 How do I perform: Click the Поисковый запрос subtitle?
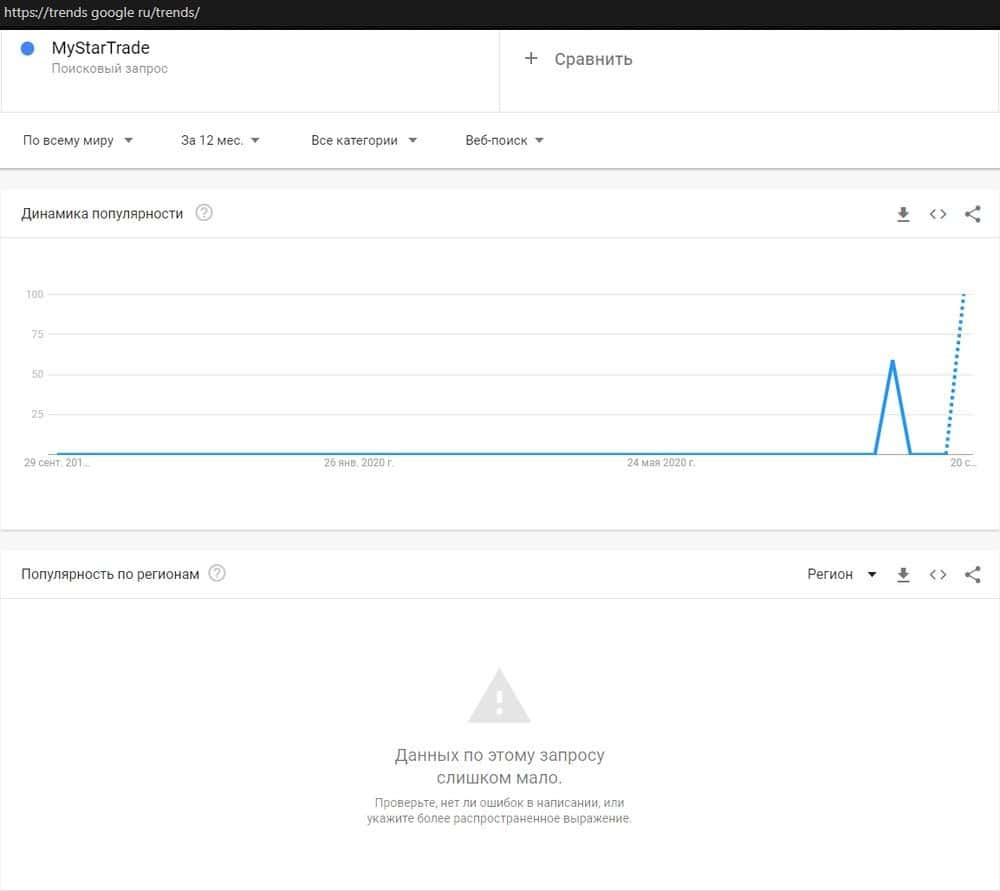[x=110, y=68]
